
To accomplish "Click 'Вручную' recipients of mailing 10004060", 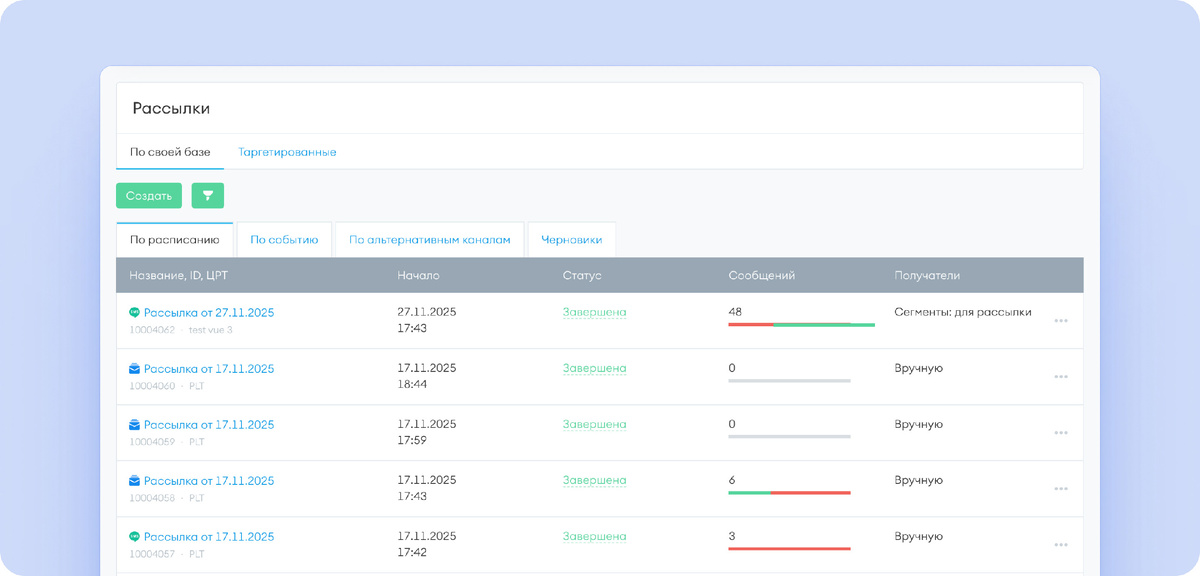I will 919,368.
